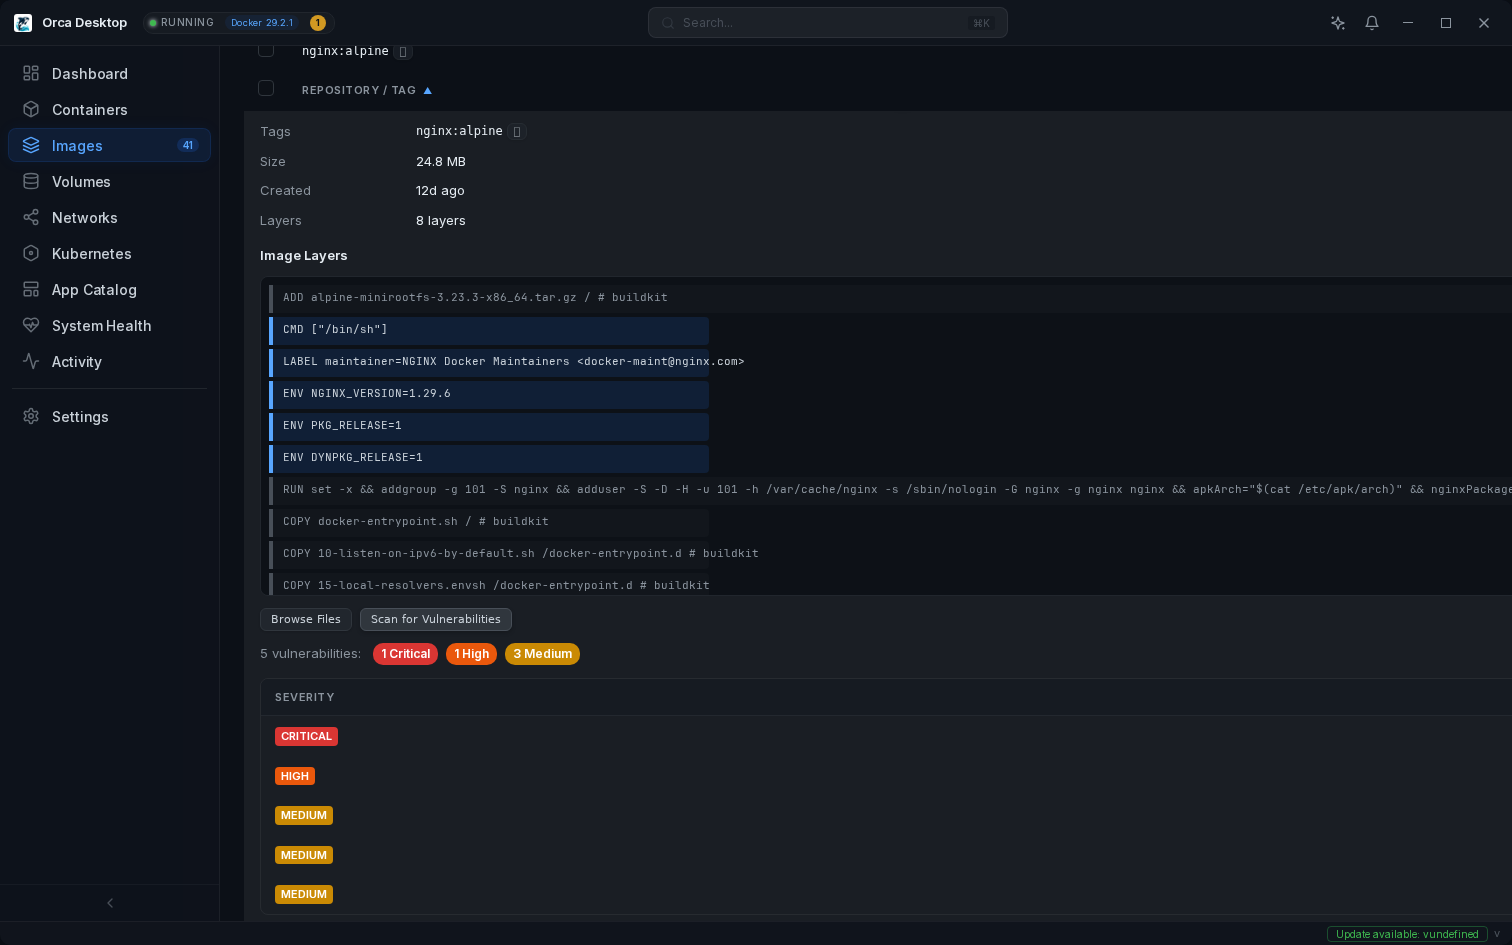Open Volumes via its database icon
The width and height of the screenshot is (1512, 945).
[31, 181]
